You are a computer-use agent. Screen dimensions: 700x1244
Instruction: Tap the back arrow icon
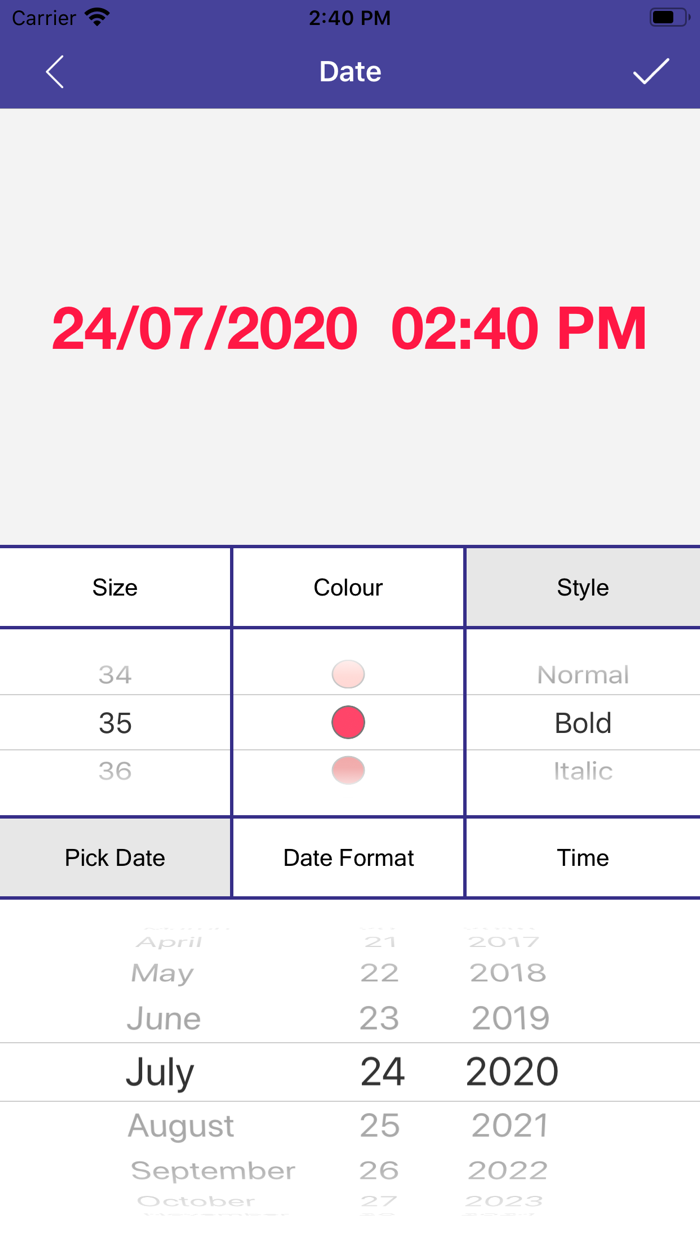(x=55, y=72)
